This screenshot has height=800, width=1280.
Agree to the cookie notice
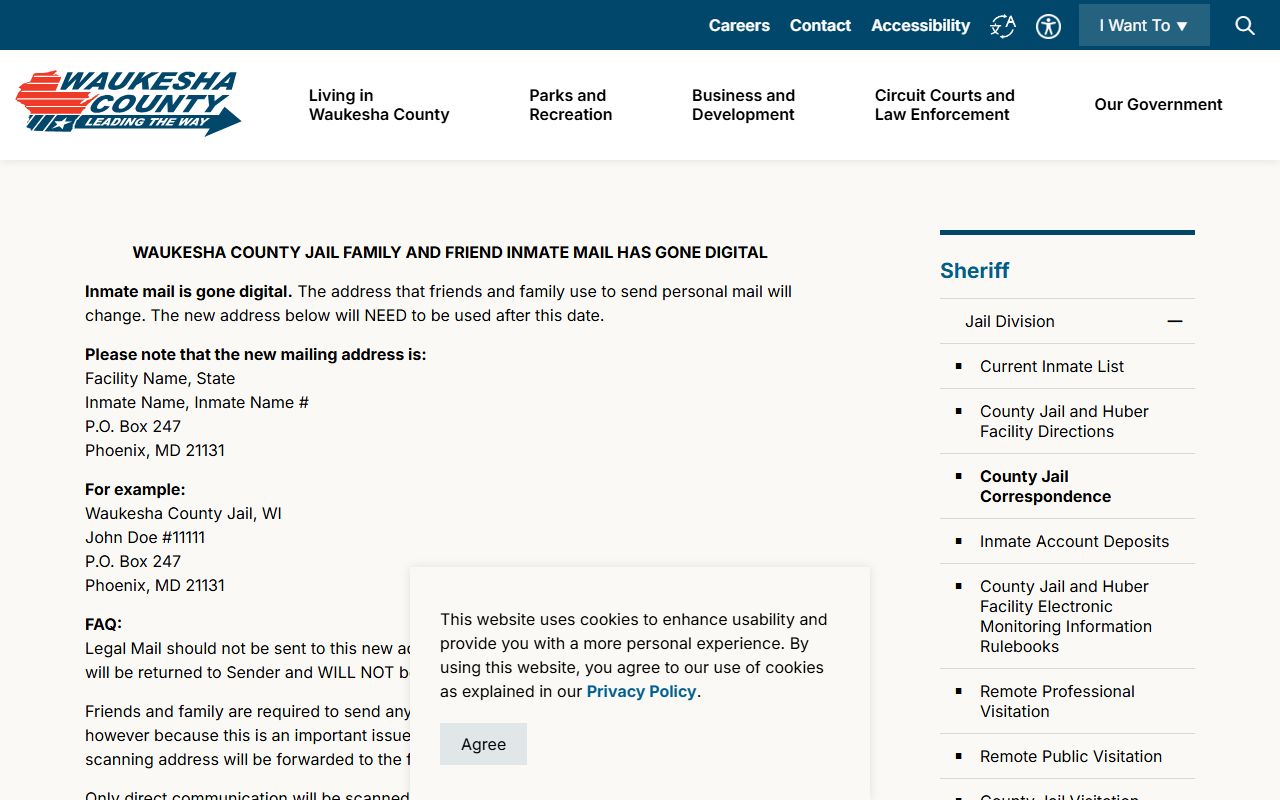point(483,744)
